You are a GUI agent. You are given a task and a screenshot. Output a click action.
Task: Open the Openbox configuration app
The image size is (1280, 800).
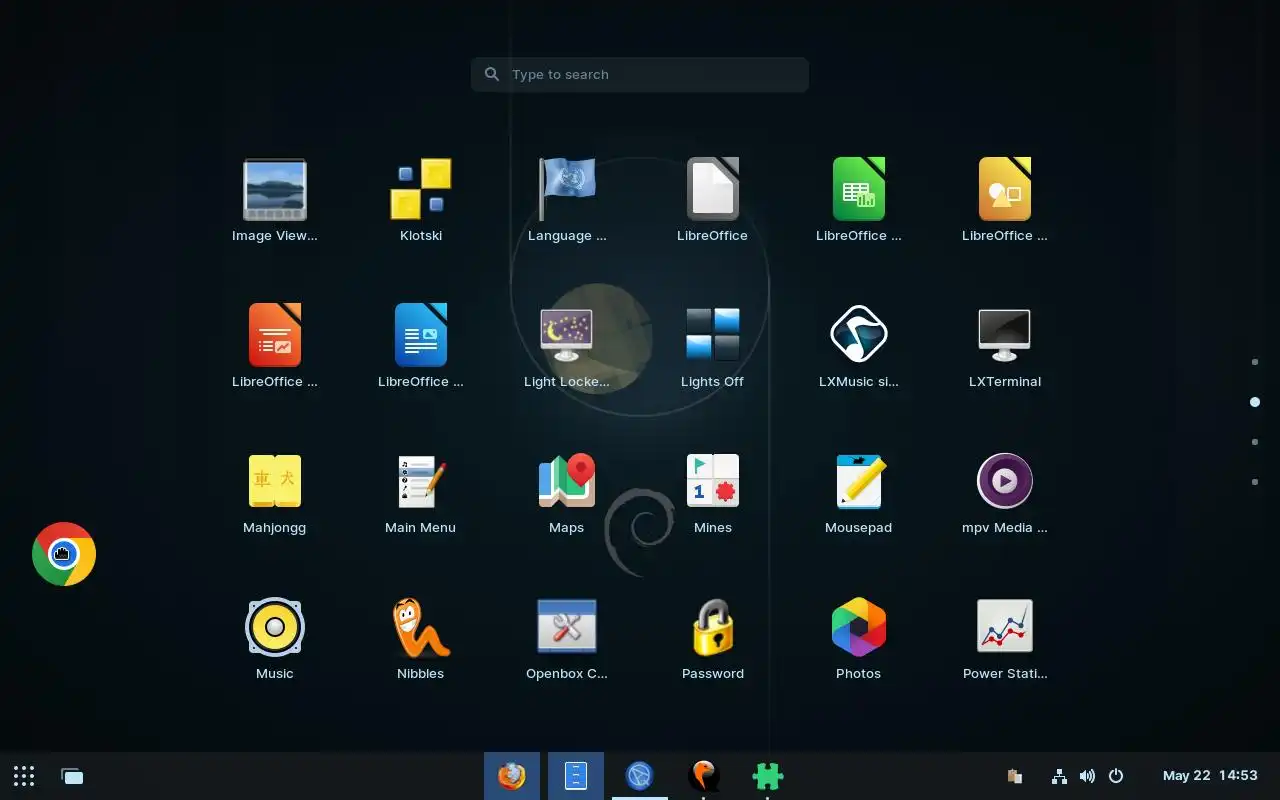pyautogui.click(x=567, y=628)
